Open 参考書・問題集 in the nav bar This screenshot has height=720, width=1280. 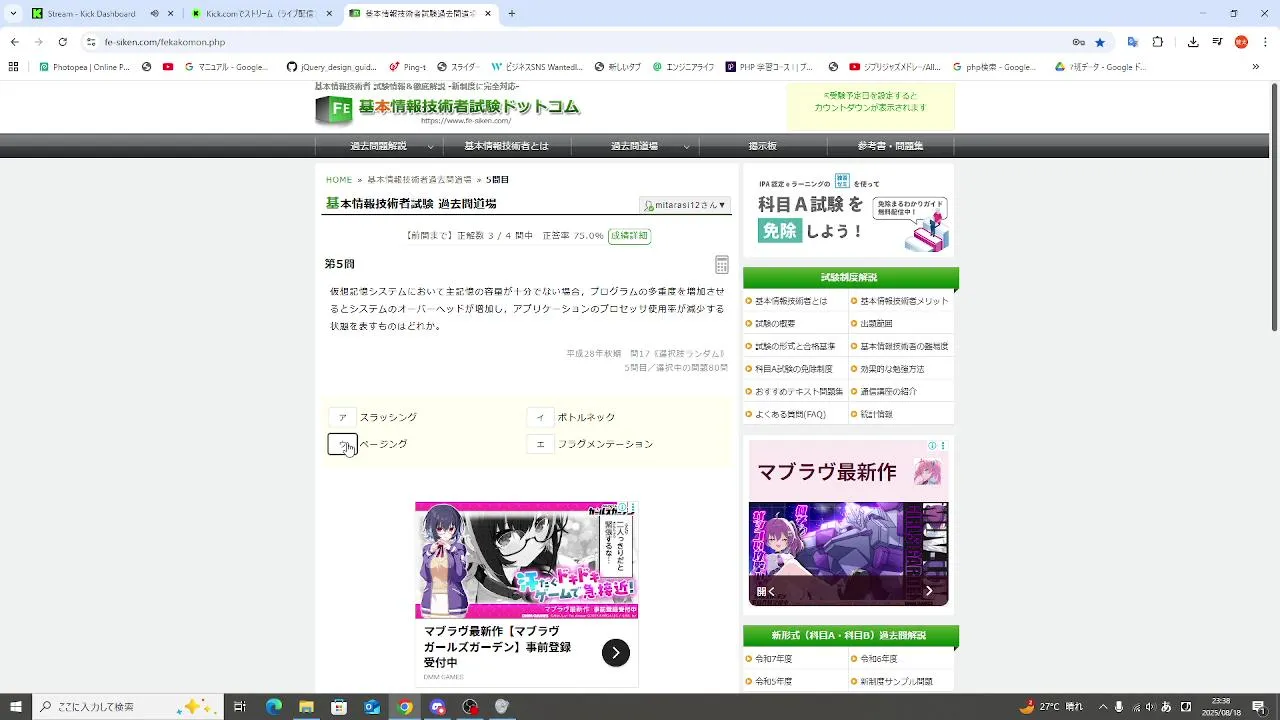point(890,146)
